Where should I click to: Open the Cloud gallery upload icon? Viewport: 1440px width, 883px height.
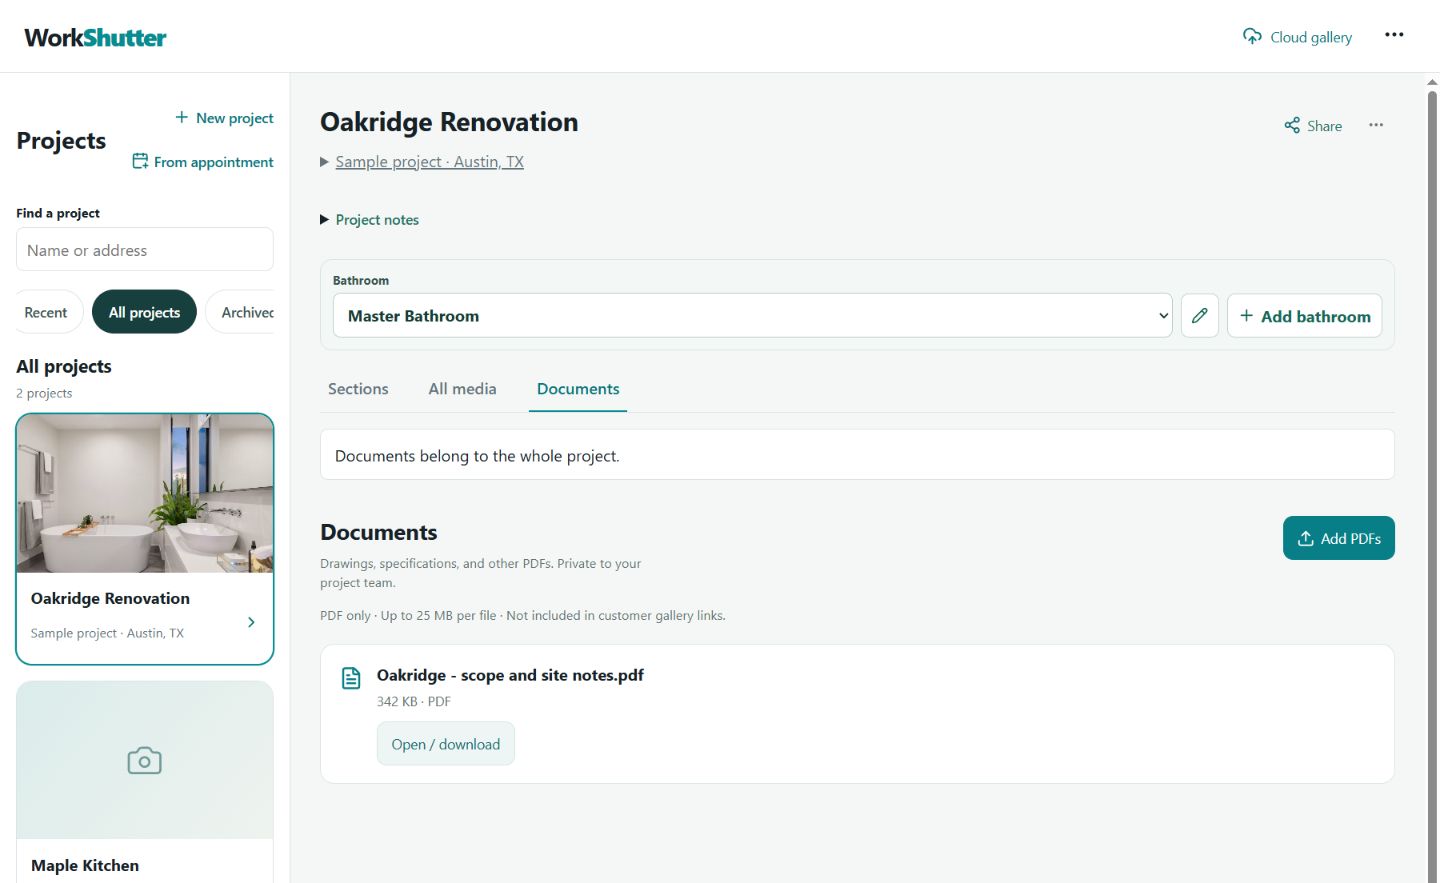click(x=1252, y=36)
